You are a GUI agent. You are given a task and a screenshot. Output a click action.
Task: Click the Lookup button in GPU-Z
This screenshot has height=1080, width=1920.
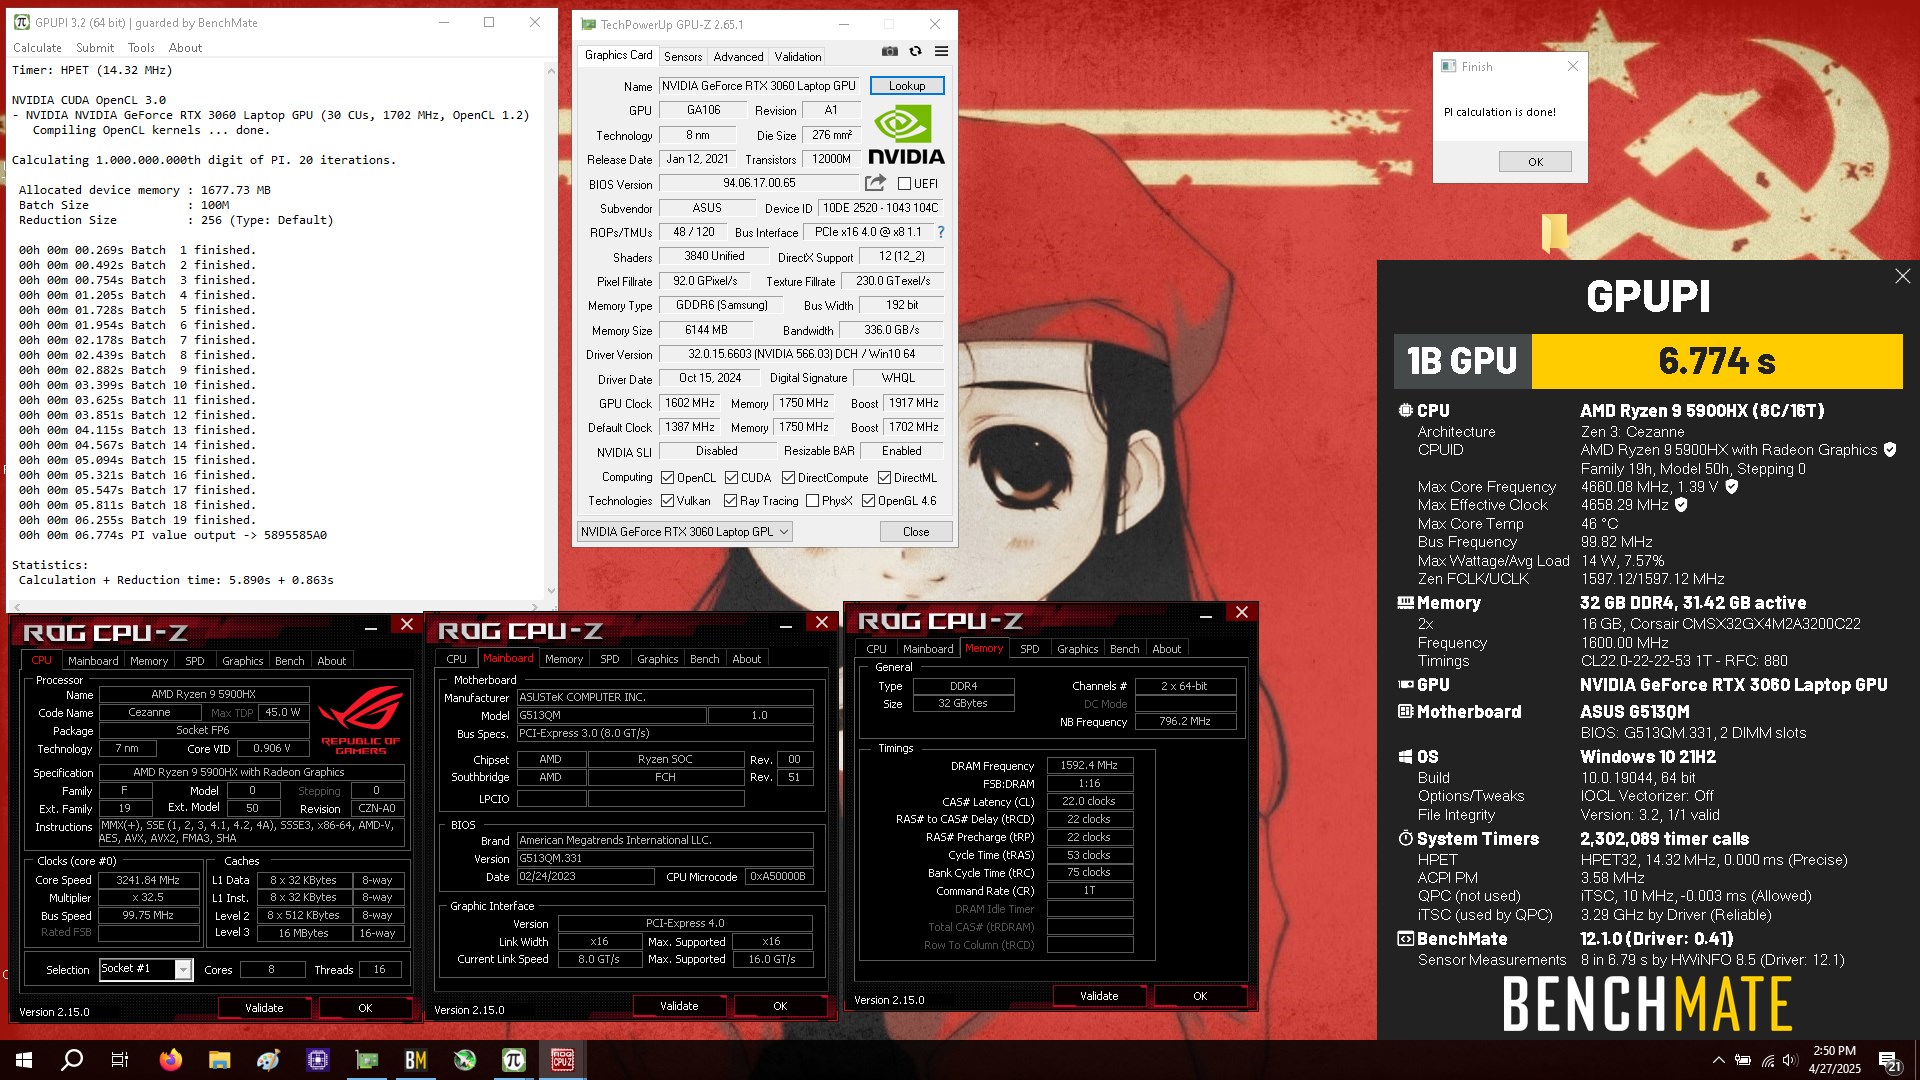907,86
